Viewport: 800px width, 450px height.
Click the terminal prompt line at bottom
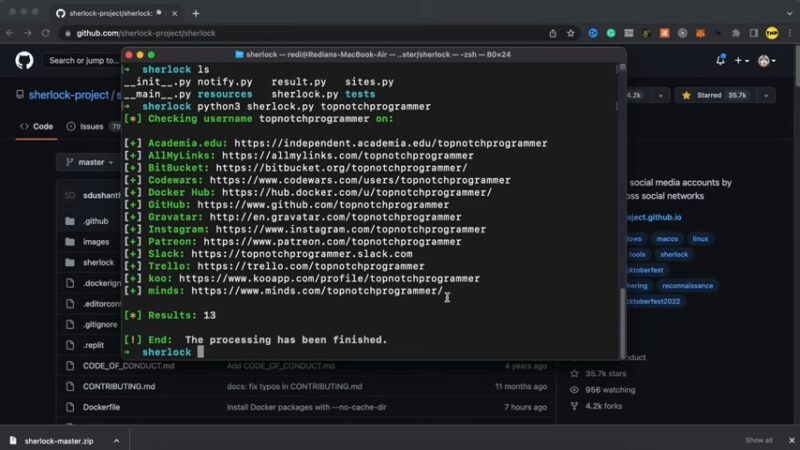click(x=163, y=352)
